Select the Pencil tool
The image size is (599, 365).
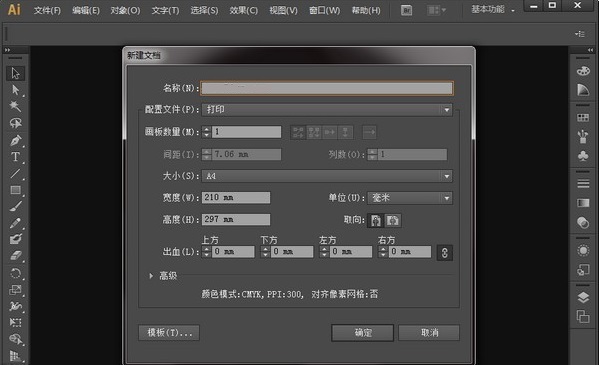(x=15, y=223)
